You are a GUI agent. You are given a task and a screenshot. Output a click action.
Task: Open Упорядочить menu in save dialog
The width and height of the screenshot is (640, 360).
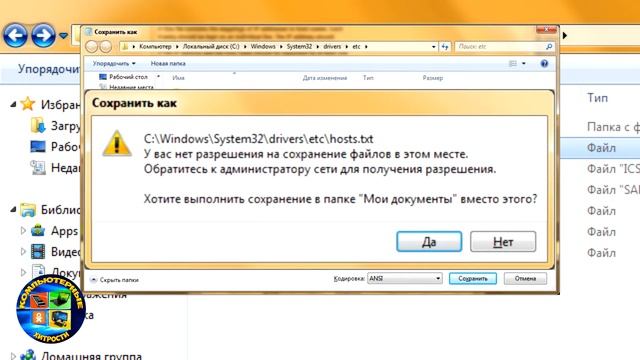114,63
